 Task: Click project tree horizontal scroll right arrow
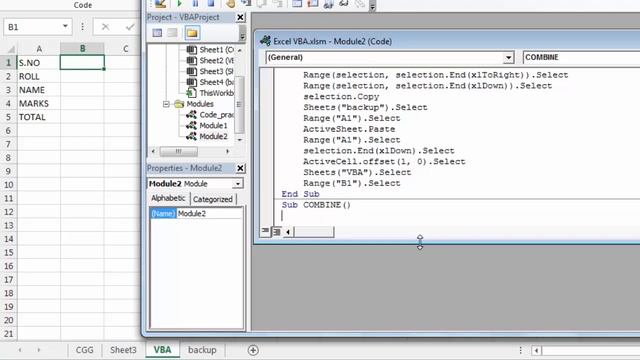click(227, 151)
